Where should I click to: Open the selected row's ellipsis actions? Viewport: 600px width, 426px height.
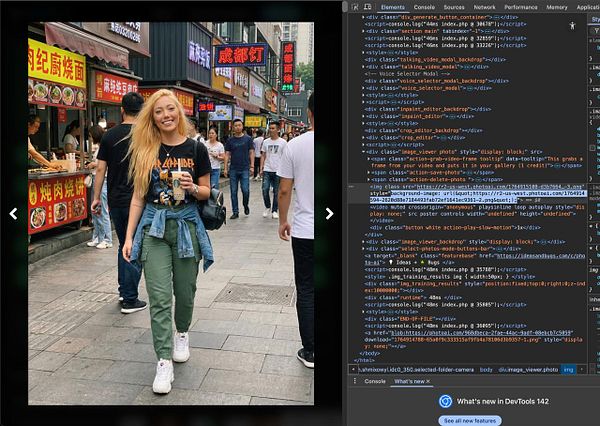352,186
